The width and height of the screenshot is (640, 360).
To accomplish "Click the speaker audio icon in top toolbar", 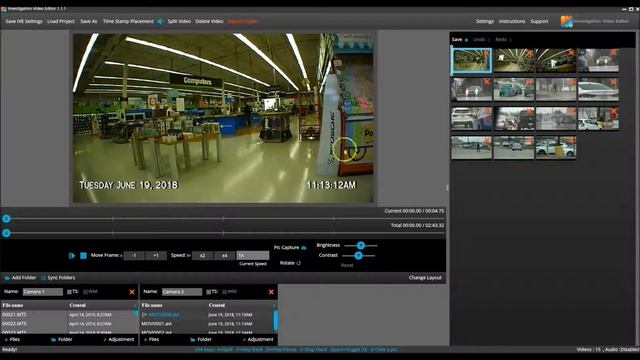I will point(160,21).
